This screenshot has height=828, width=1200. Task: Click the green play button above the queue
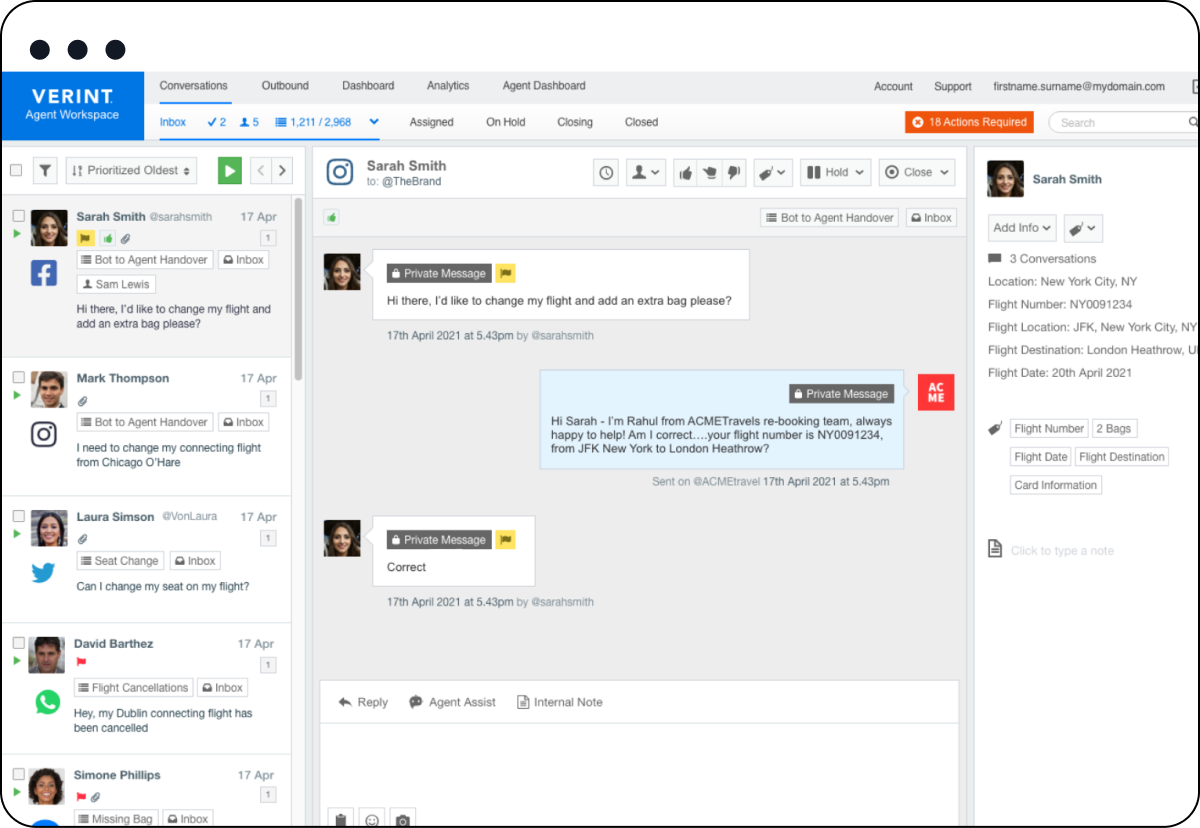coord(229,170)
